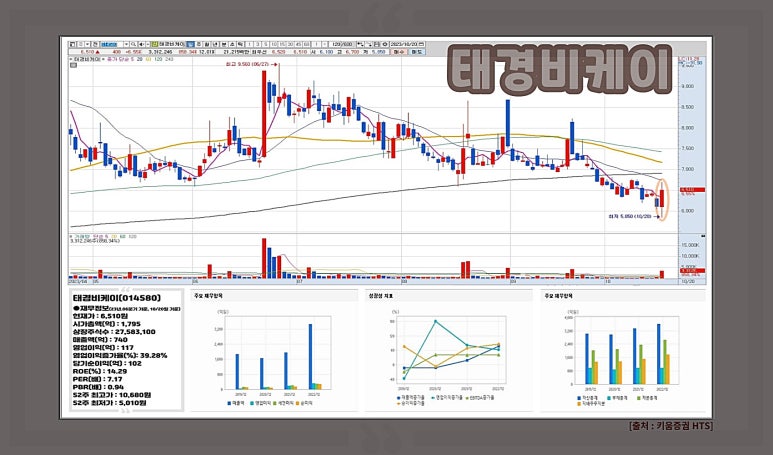Open chart settings gear icon

coord(385,44)
